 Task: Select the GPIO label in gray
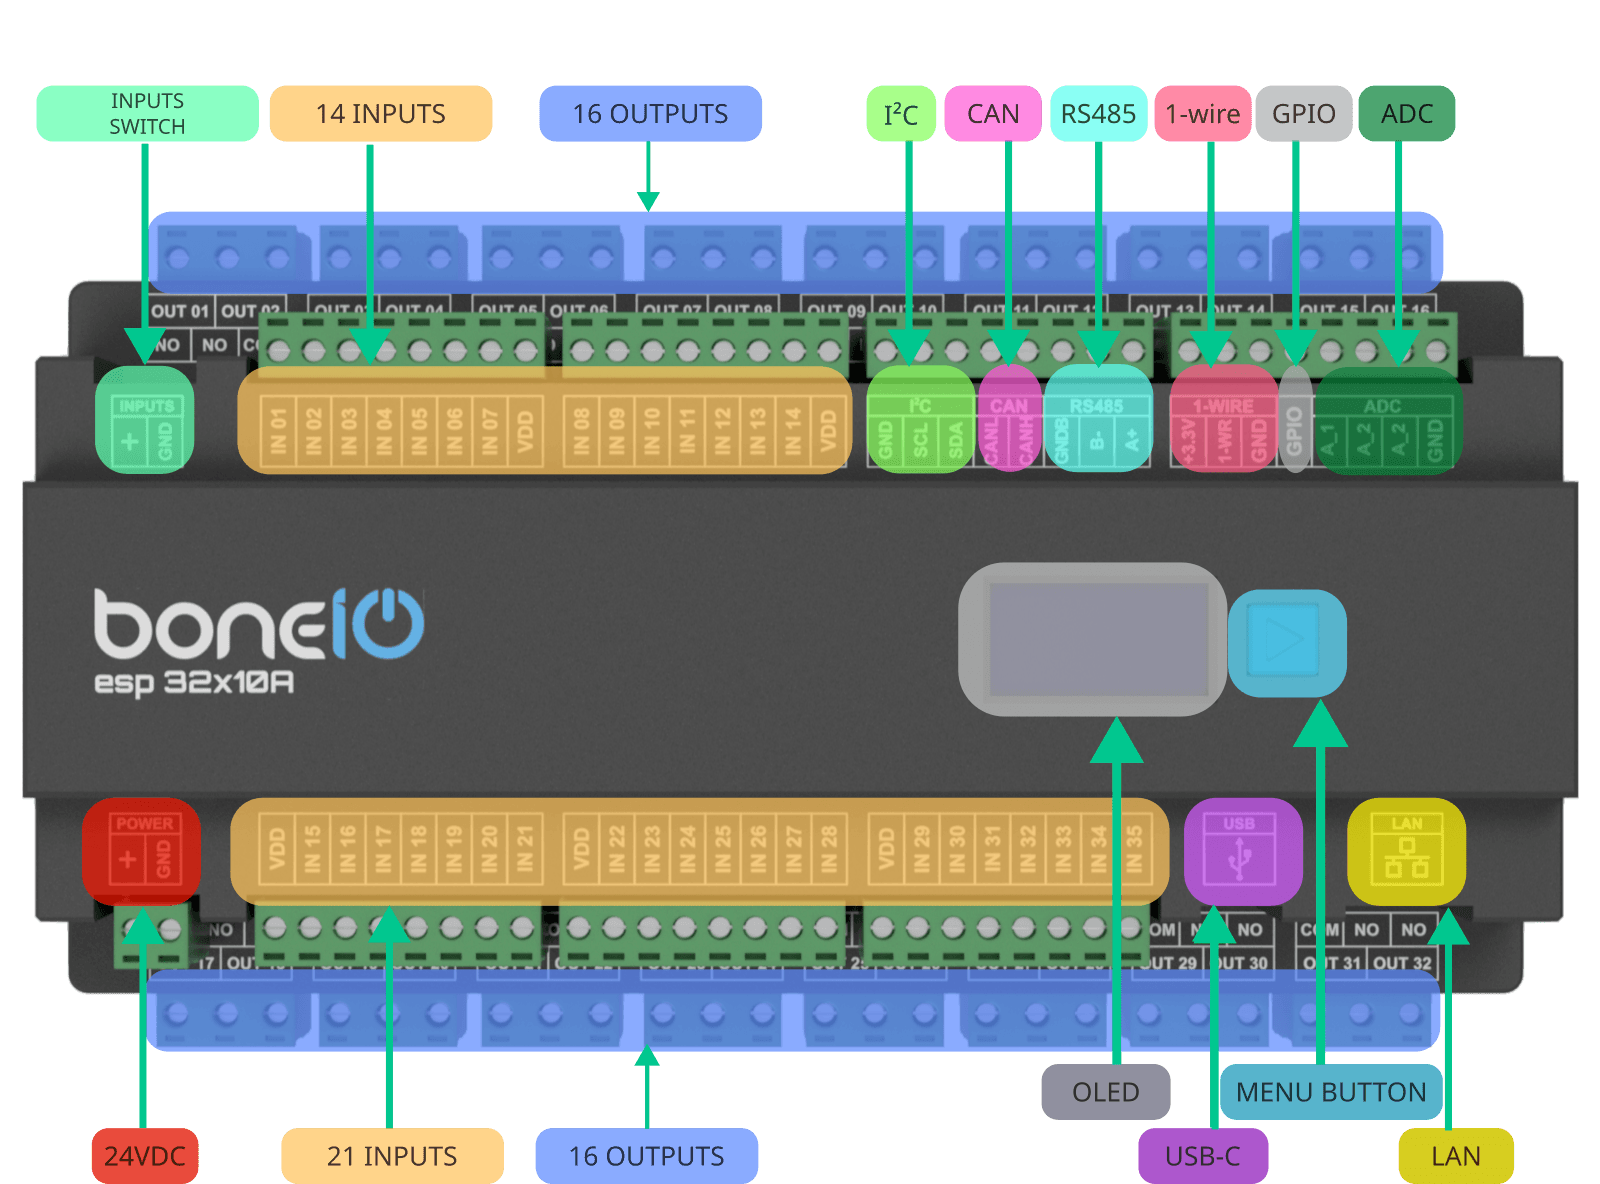(1304, 114)
